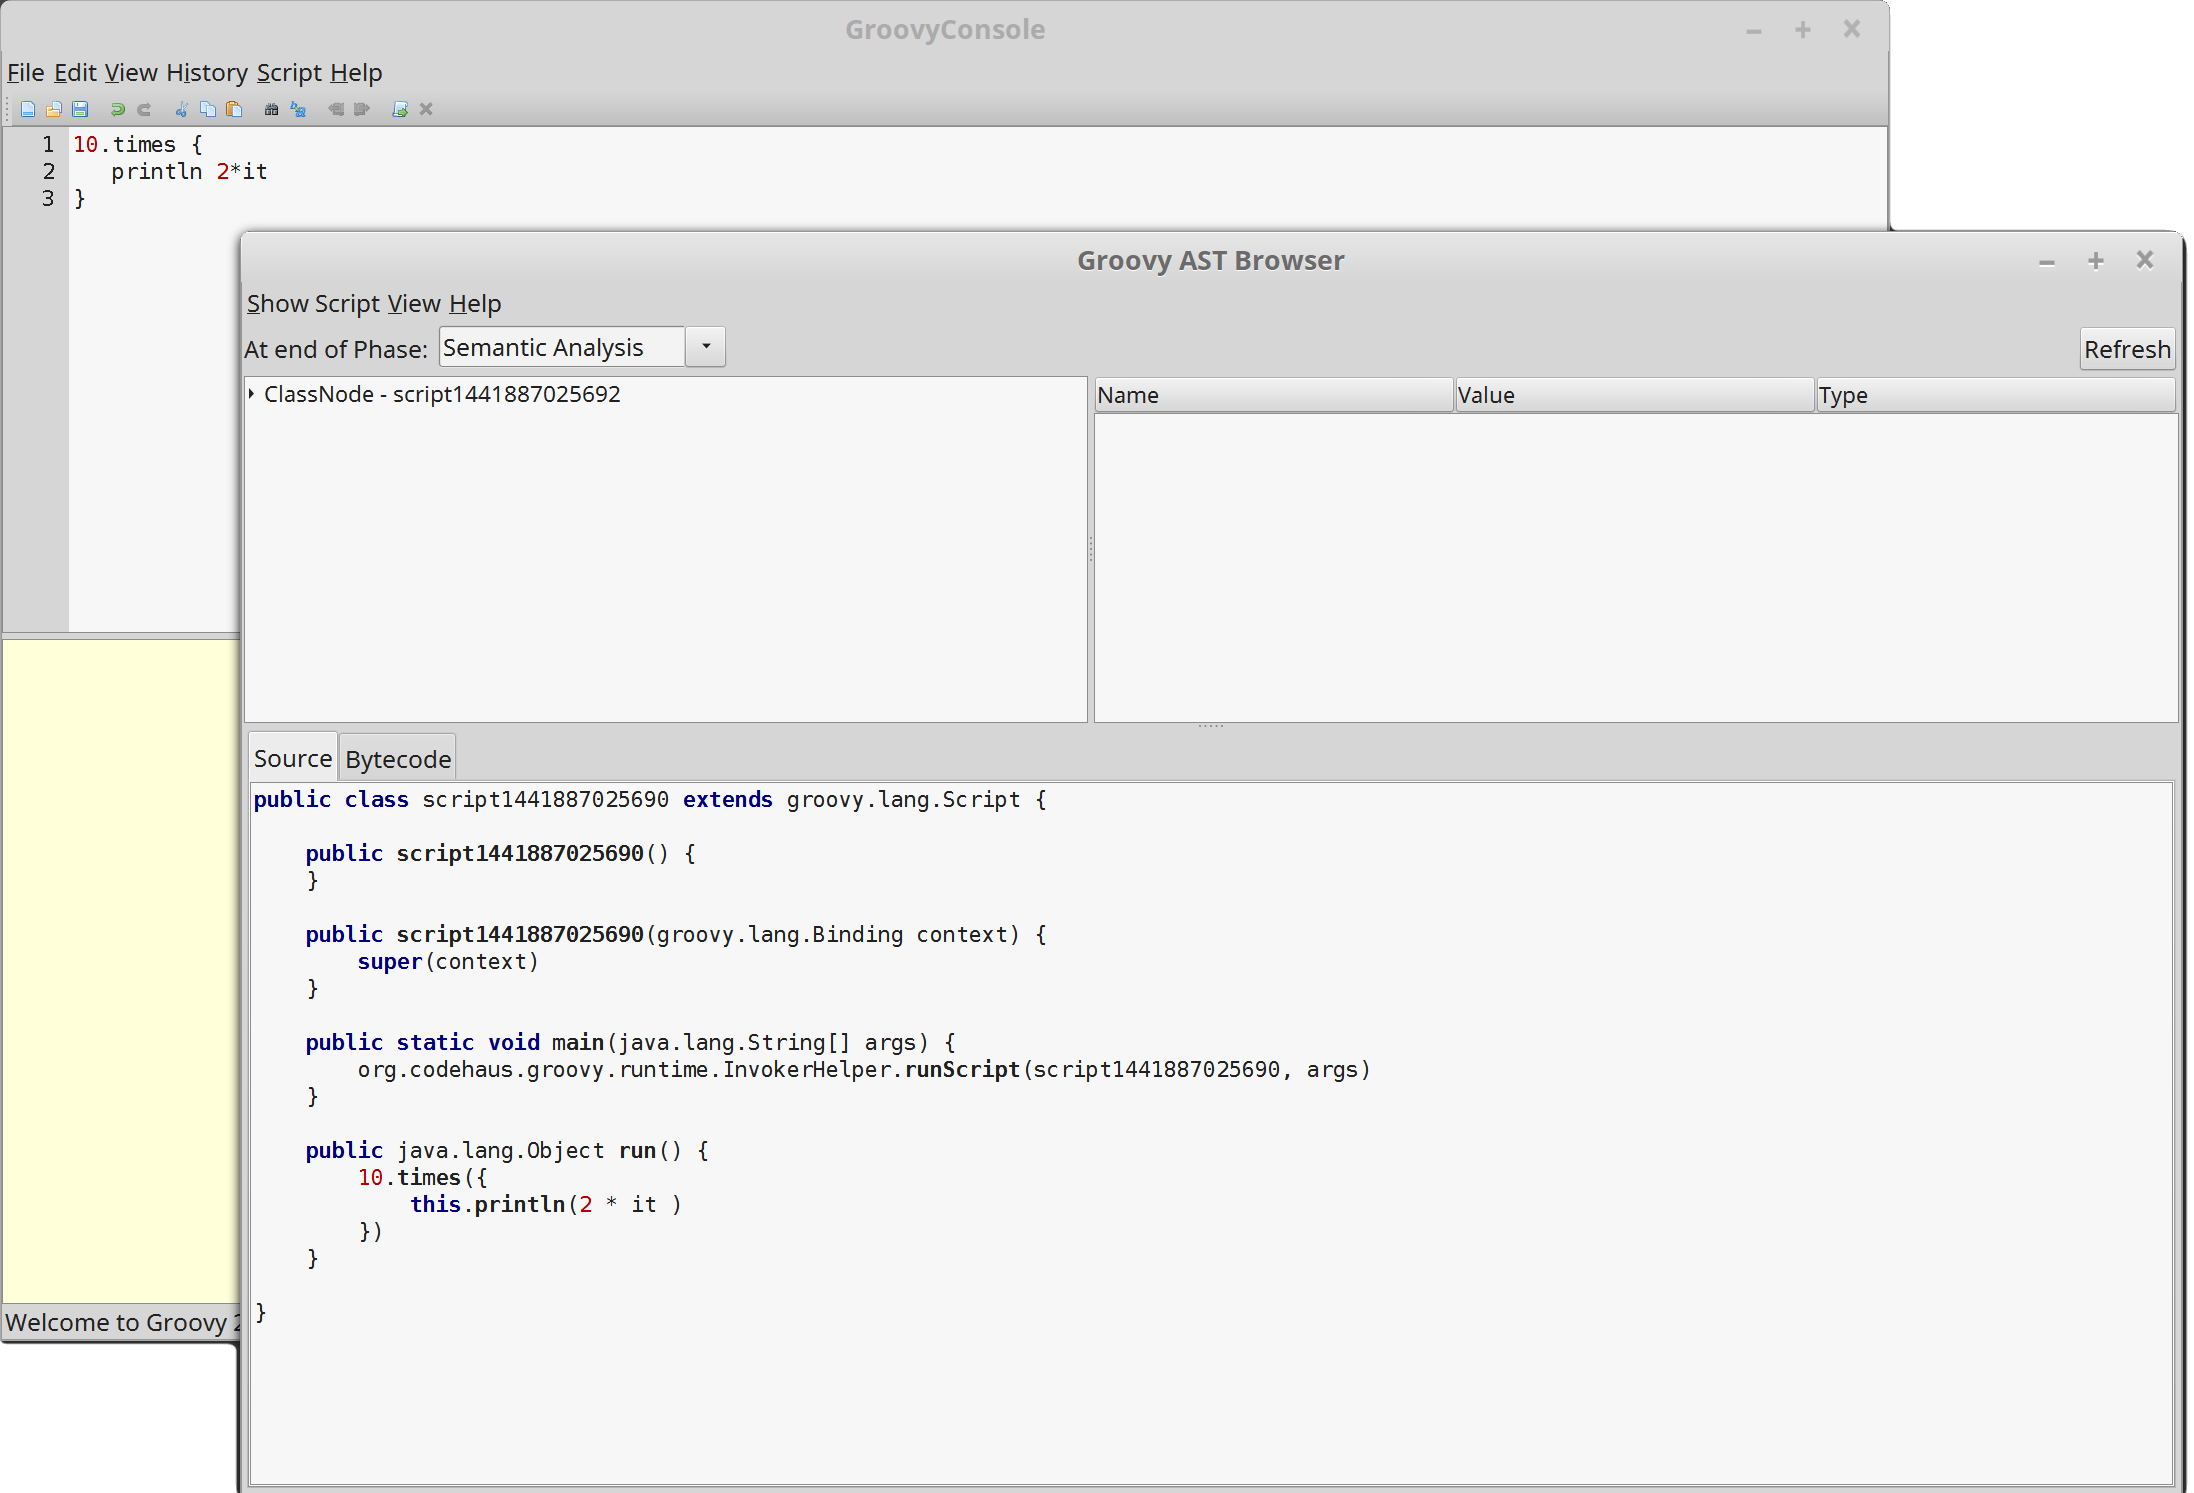Viewport: 2194px width, 1493px height.
Task: Expand the ClassNode - script1441887025692 tree item
Action: click(x=251, y=394)
